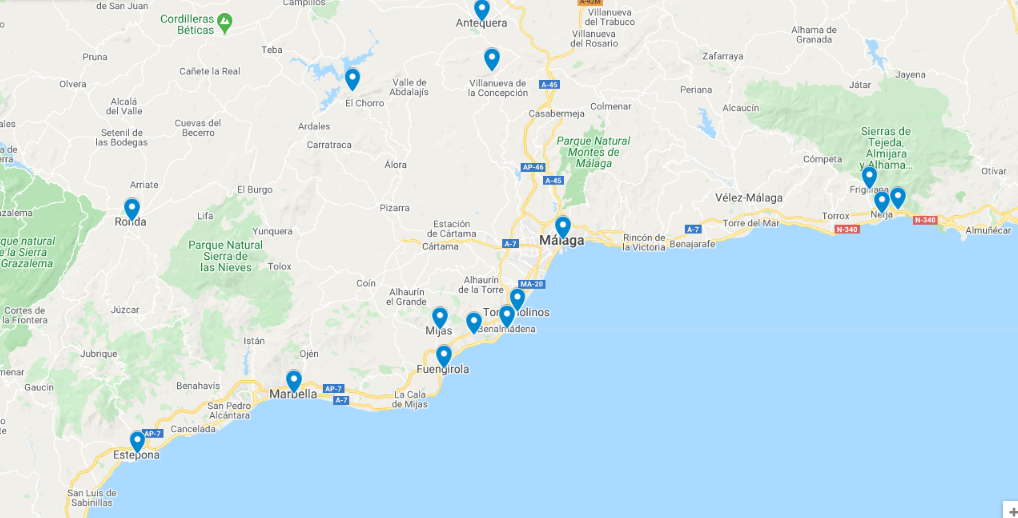Click the zoom in plus button
The width and height of the screenshot is (1018, 518).
pyautogui.click(x=1012, y=510)
